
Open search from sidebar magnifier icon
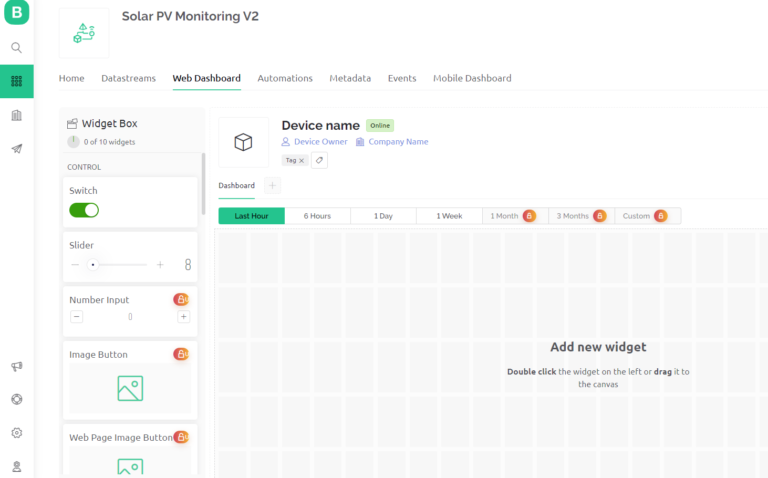pyautogui.click(x=17, y=48)
